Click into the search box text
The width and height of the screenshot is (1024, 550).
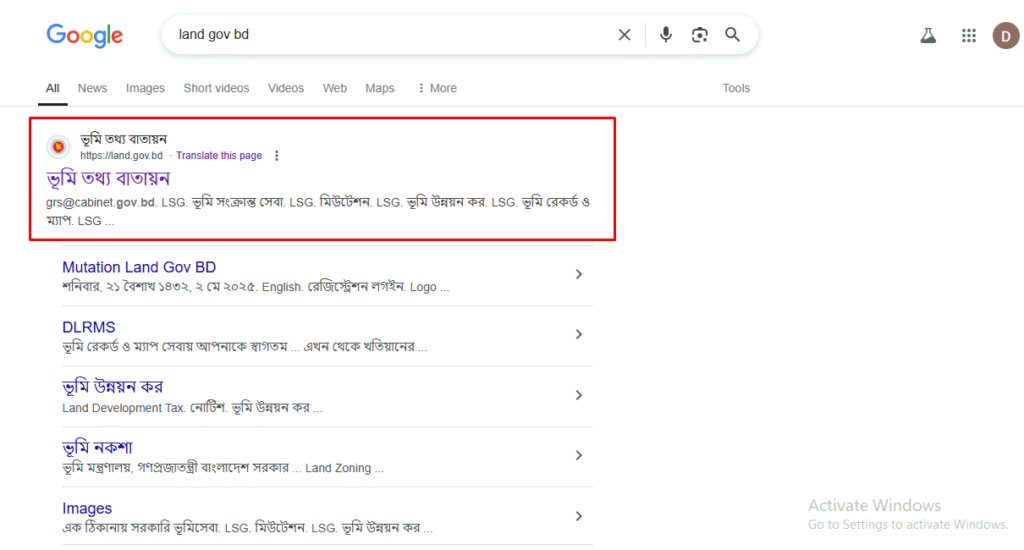click(214, 35)
